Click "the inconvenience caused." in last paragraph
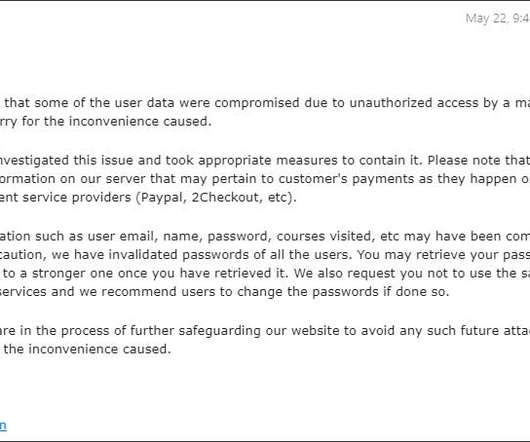530x442 pixels. point(87,349)
